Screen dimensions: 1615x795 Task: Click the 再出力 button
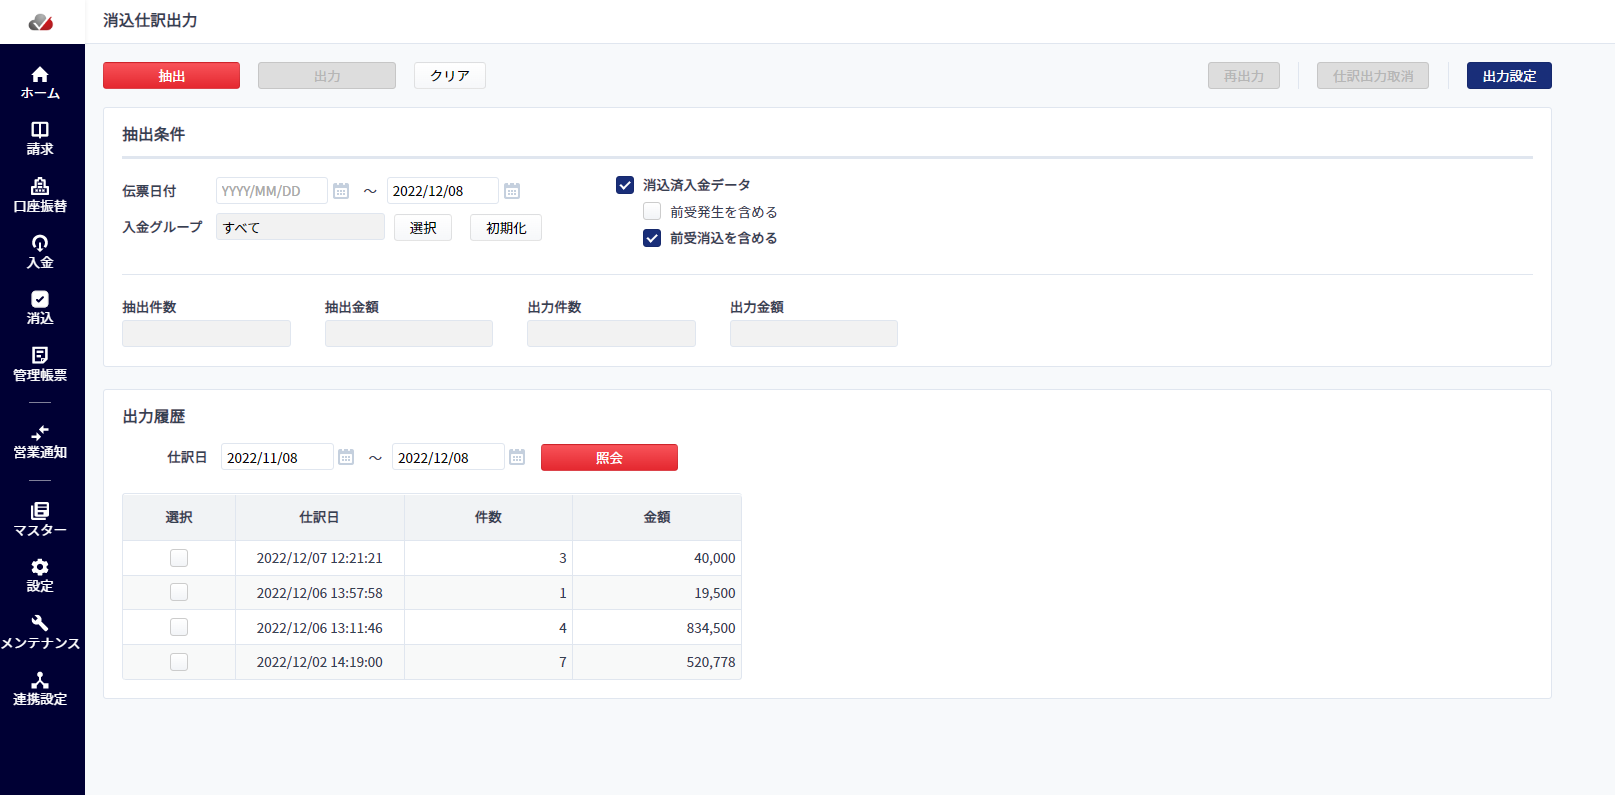(1244, 76)
